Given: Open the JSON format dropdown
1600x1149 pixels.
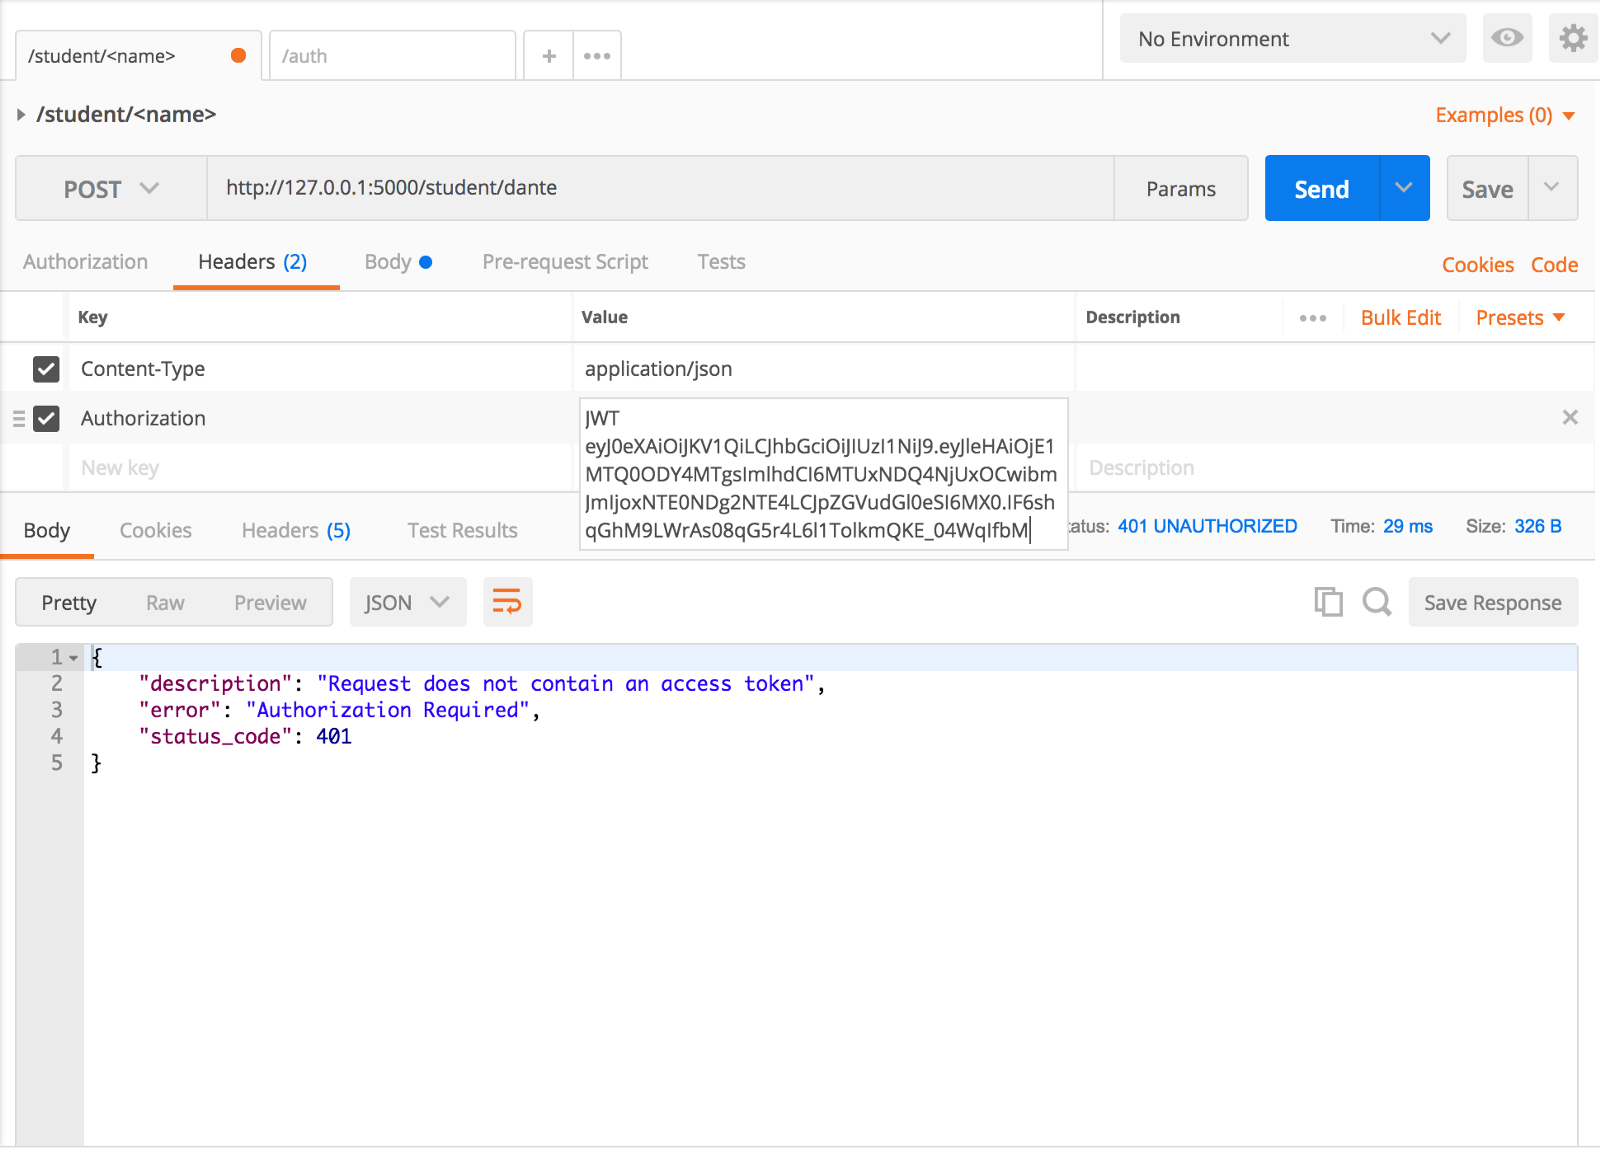Looking at the screenshot, I should [407, 603].
